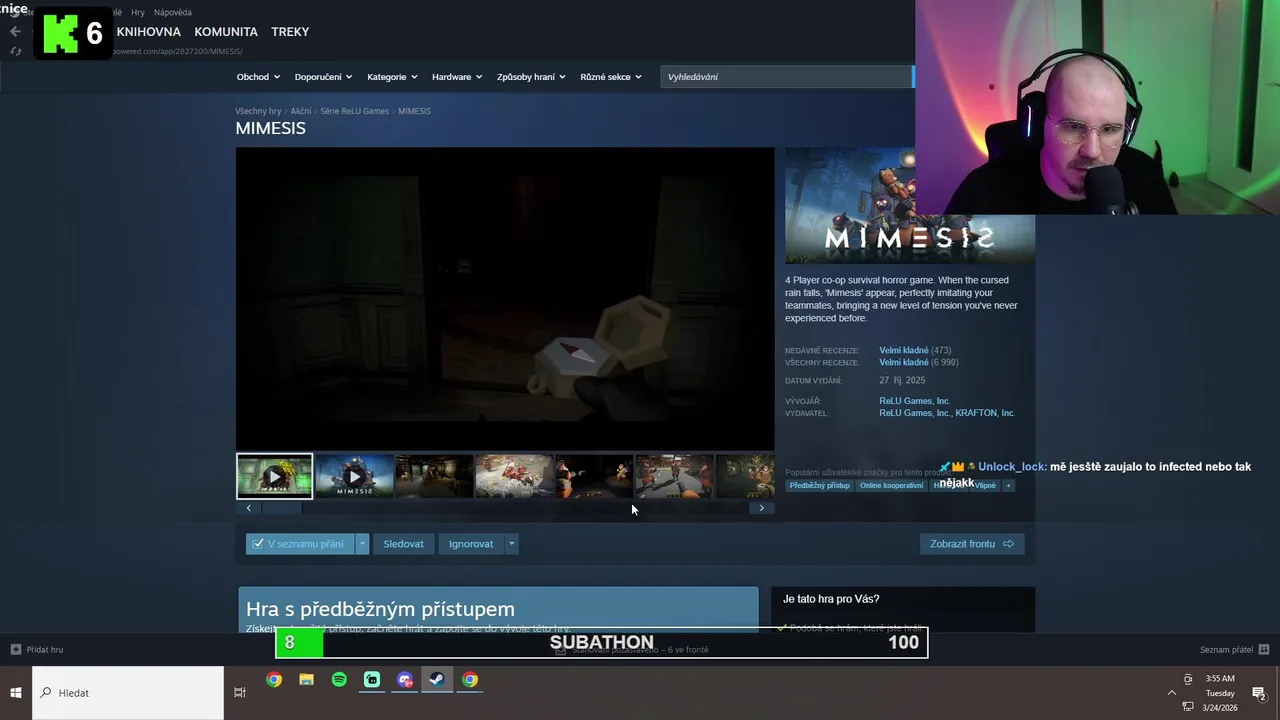Select the Předběžný přístup tag
Image resolution: width=1280 pixels, height=720 pixels.
coord(819,486)
